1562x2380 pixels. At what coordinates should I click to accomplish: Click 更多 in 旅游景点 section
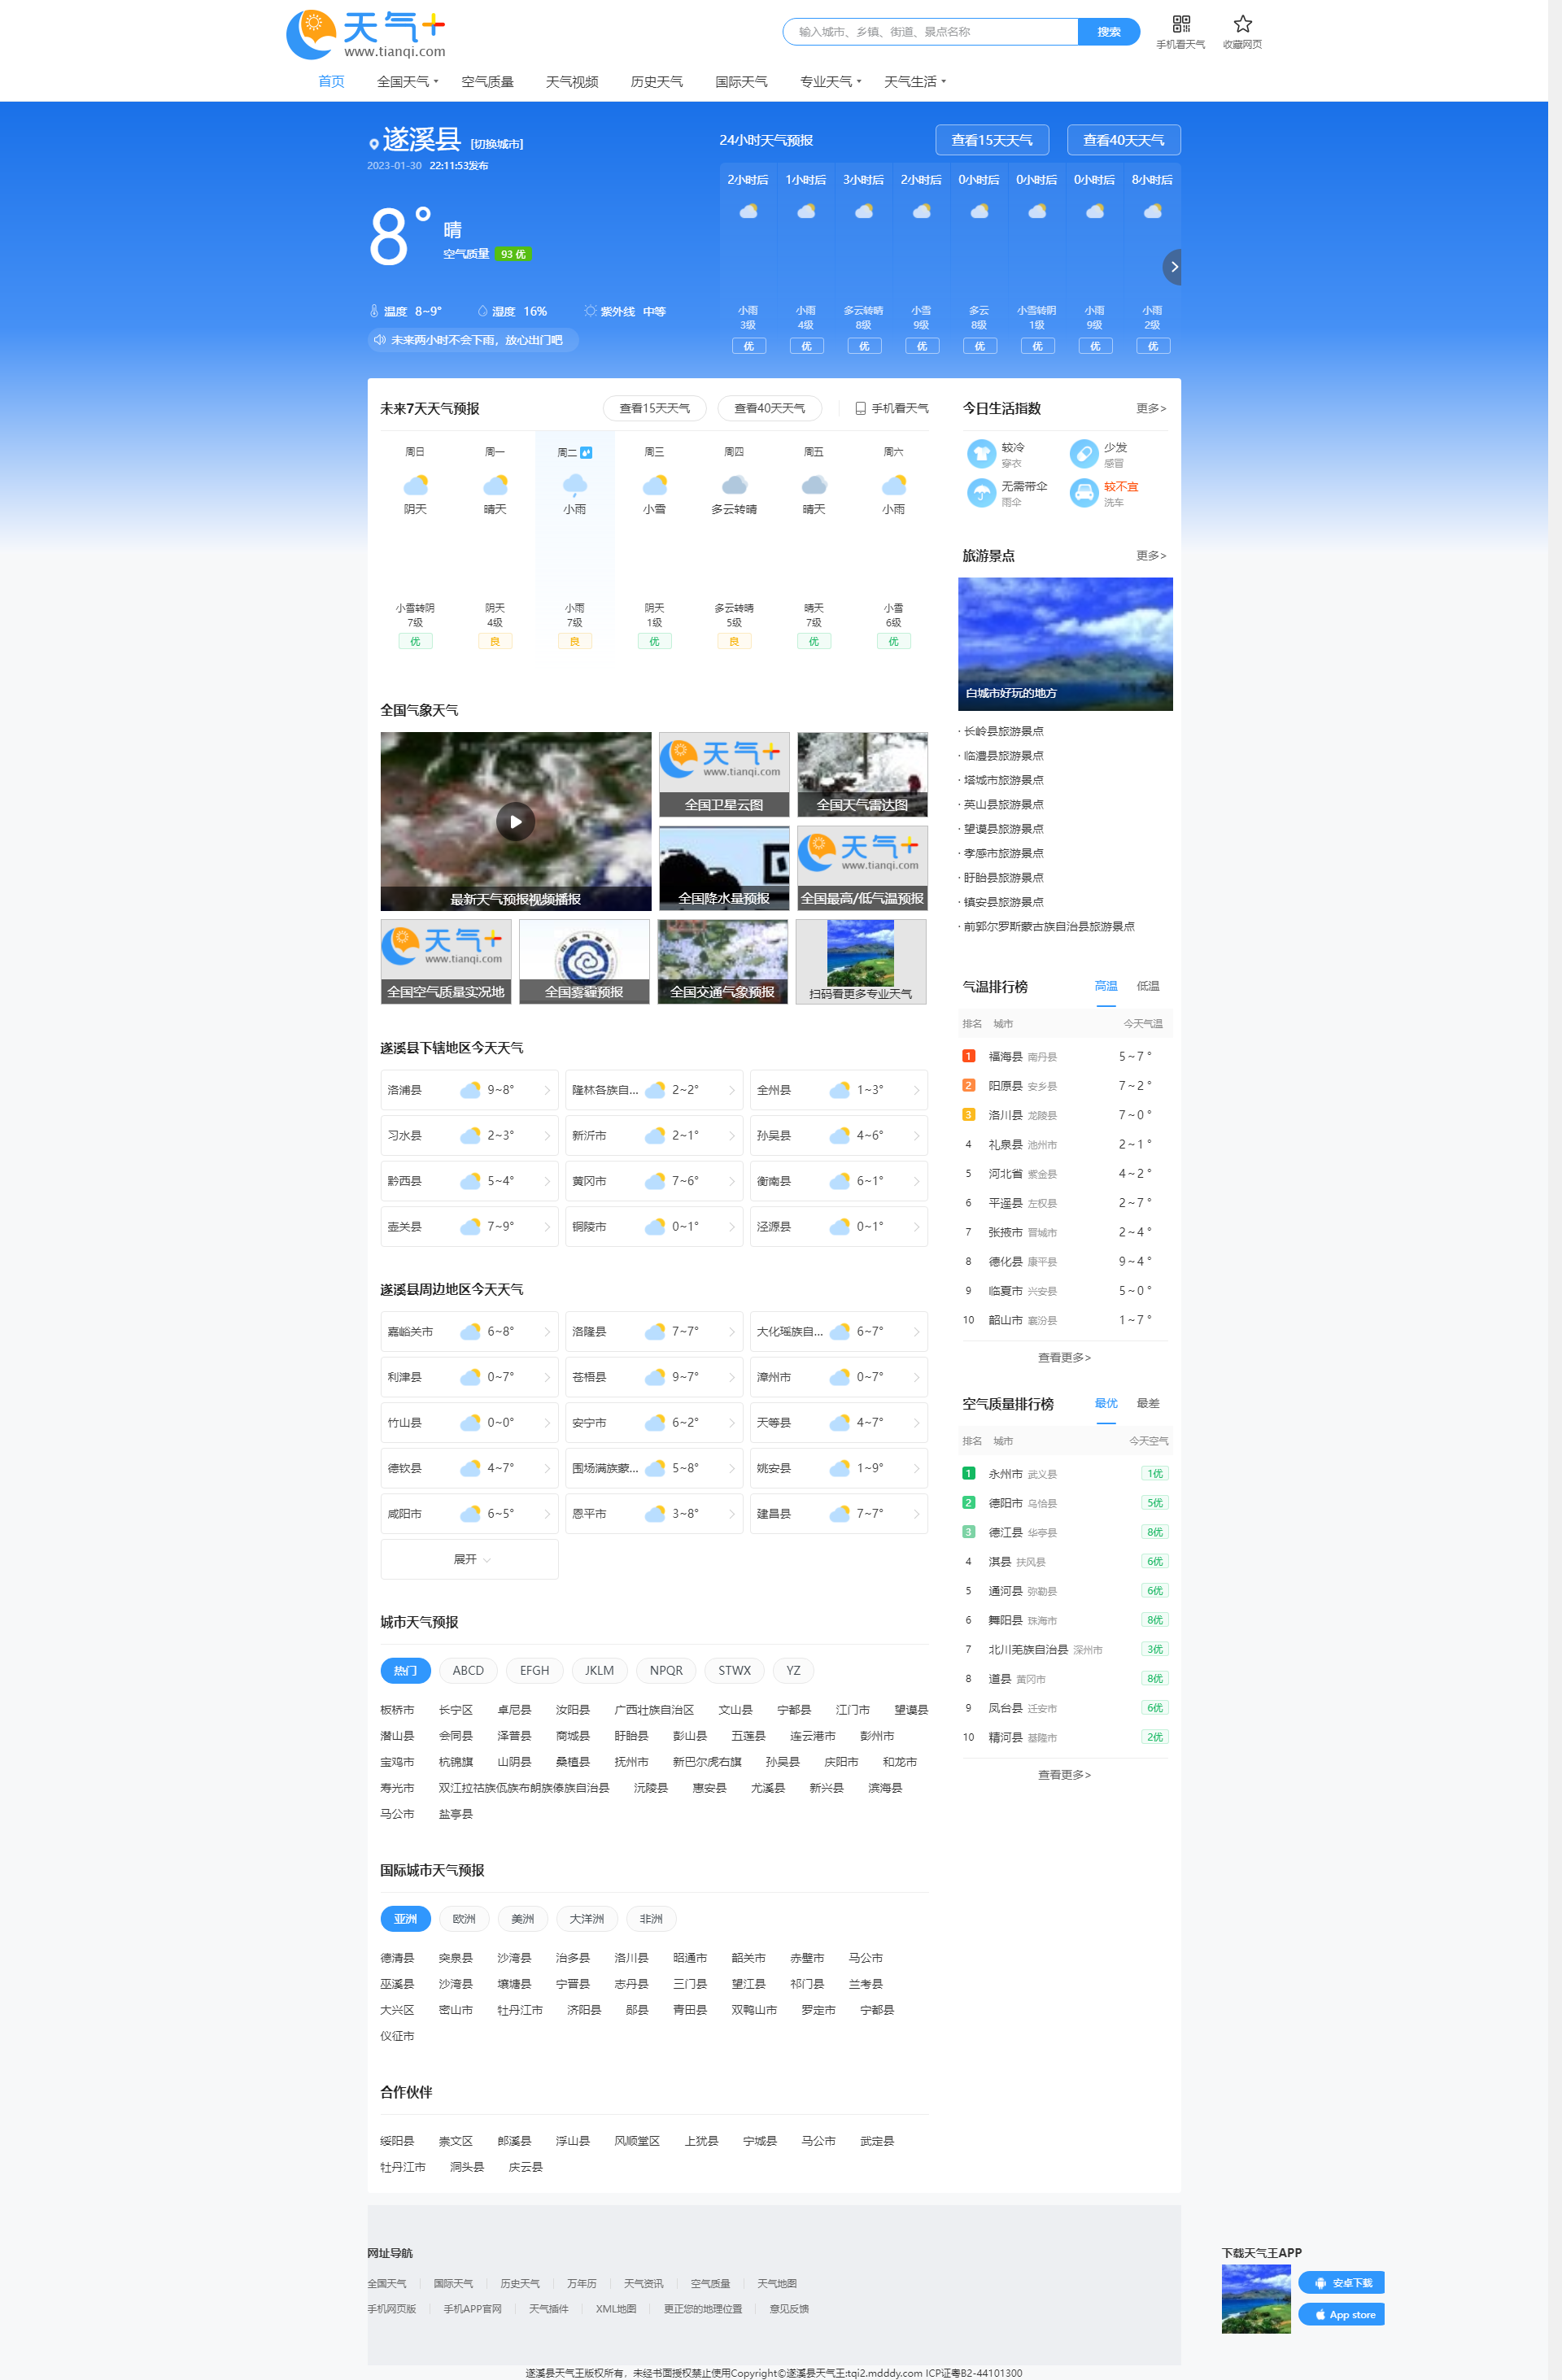pos(1151,555)
